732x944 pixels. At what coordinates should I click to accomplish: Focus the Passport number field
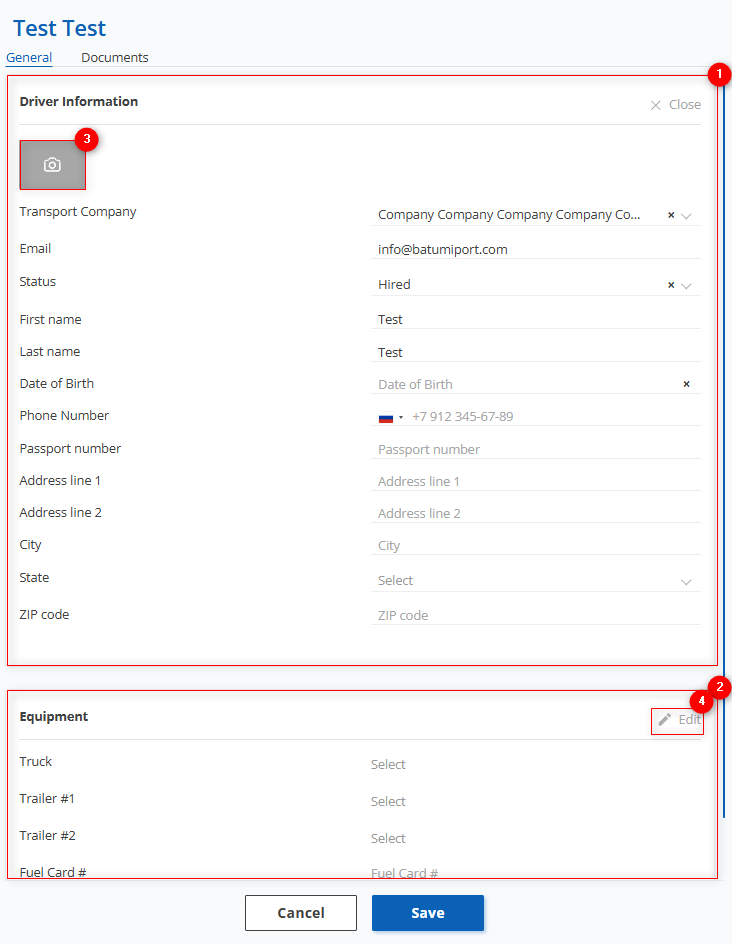[x=535, y=450]
